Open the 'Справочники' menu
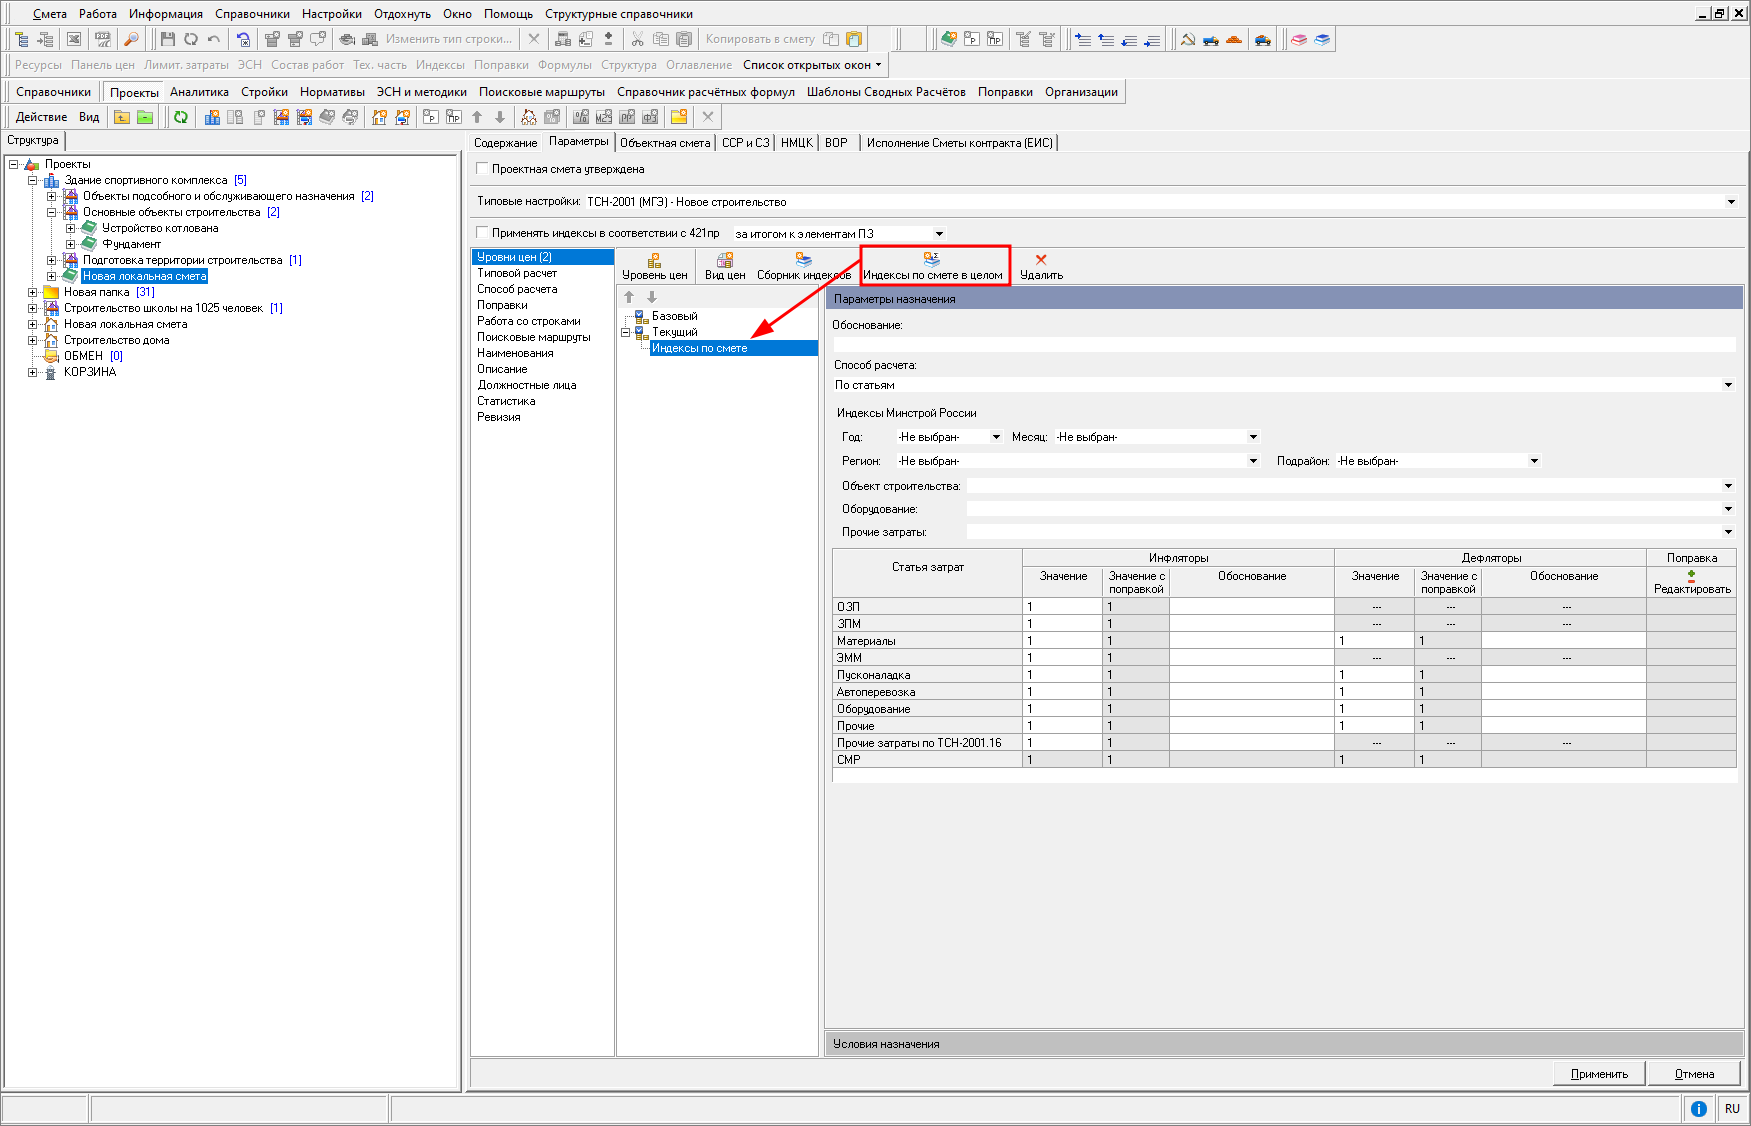The height and width of the screenshot is (1126, 1751). (x=252, y=14)
